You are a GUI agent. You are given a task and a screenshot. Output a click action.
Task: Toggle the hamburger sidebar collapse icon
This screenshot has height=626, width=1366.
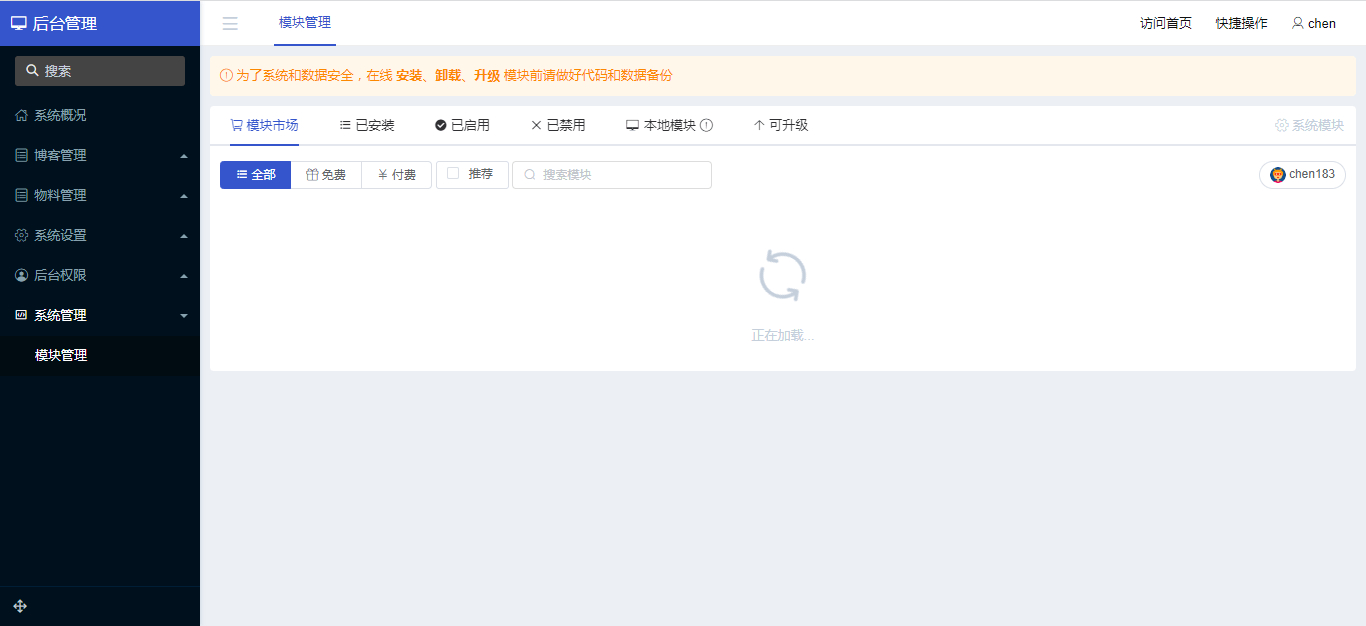(230, 24)
